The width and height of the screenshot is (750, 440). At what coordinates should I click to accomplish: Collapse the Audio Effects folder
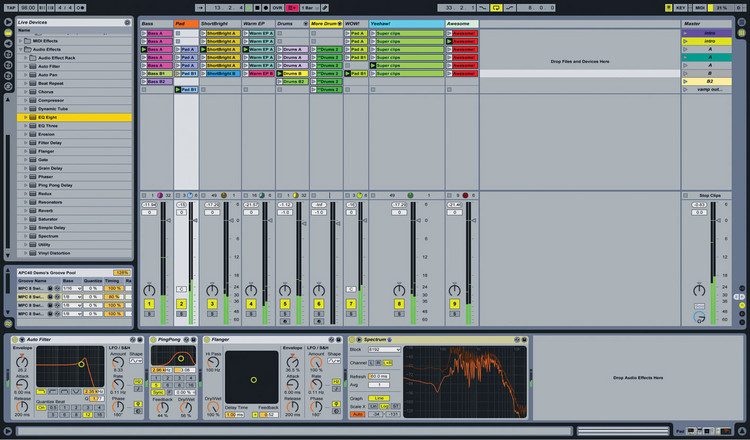coord(19,49)
